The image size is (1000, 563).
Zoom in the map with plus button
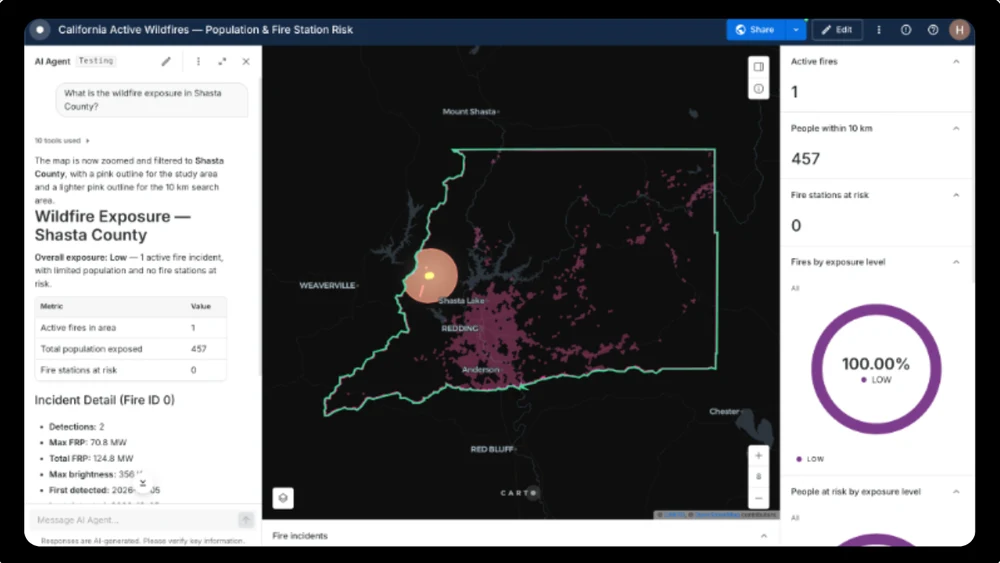(758, 455)
